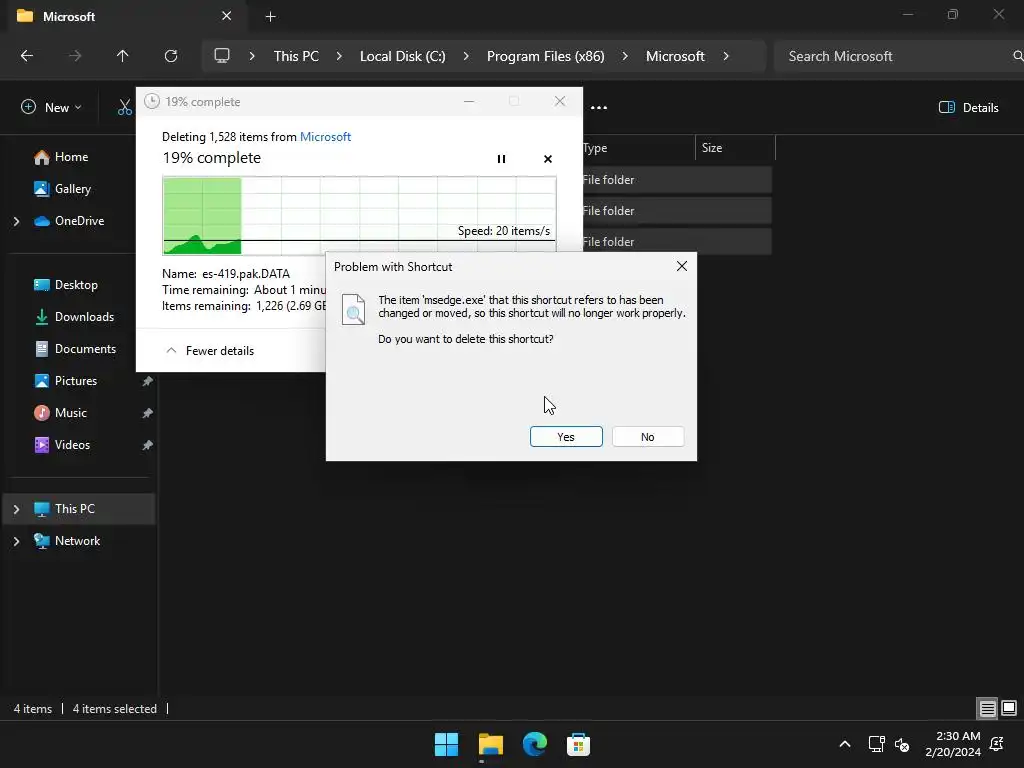1024x768 pixels.
Task: Open Desktop in the sidebar
Action: [x=76, y=285]
